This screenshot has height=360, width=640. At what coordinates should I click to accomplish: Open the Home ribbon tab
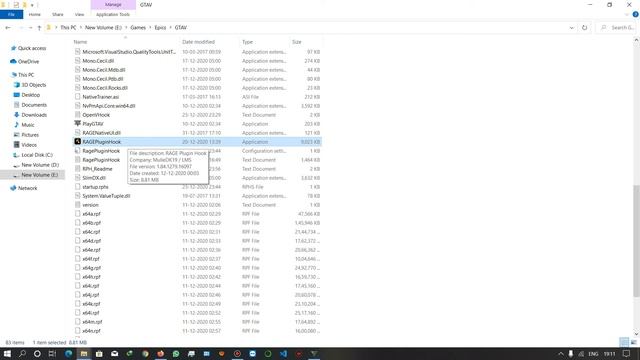click(x=35, y=14)
